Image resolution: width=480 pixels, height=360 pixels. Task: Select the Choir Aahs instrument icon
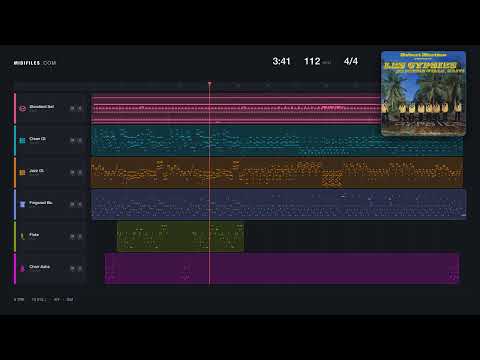pos(22,268)
